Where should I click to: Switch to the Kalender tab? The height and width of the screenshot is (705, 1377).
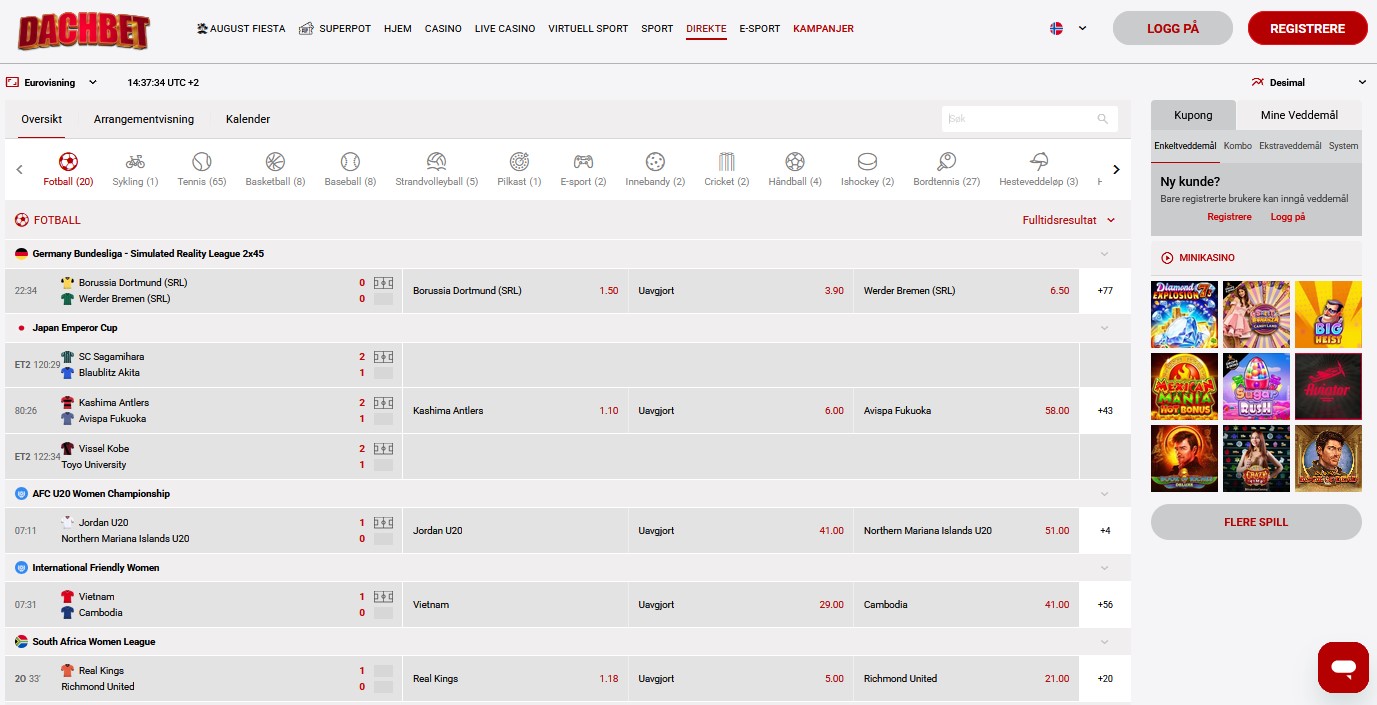[248, 119]
